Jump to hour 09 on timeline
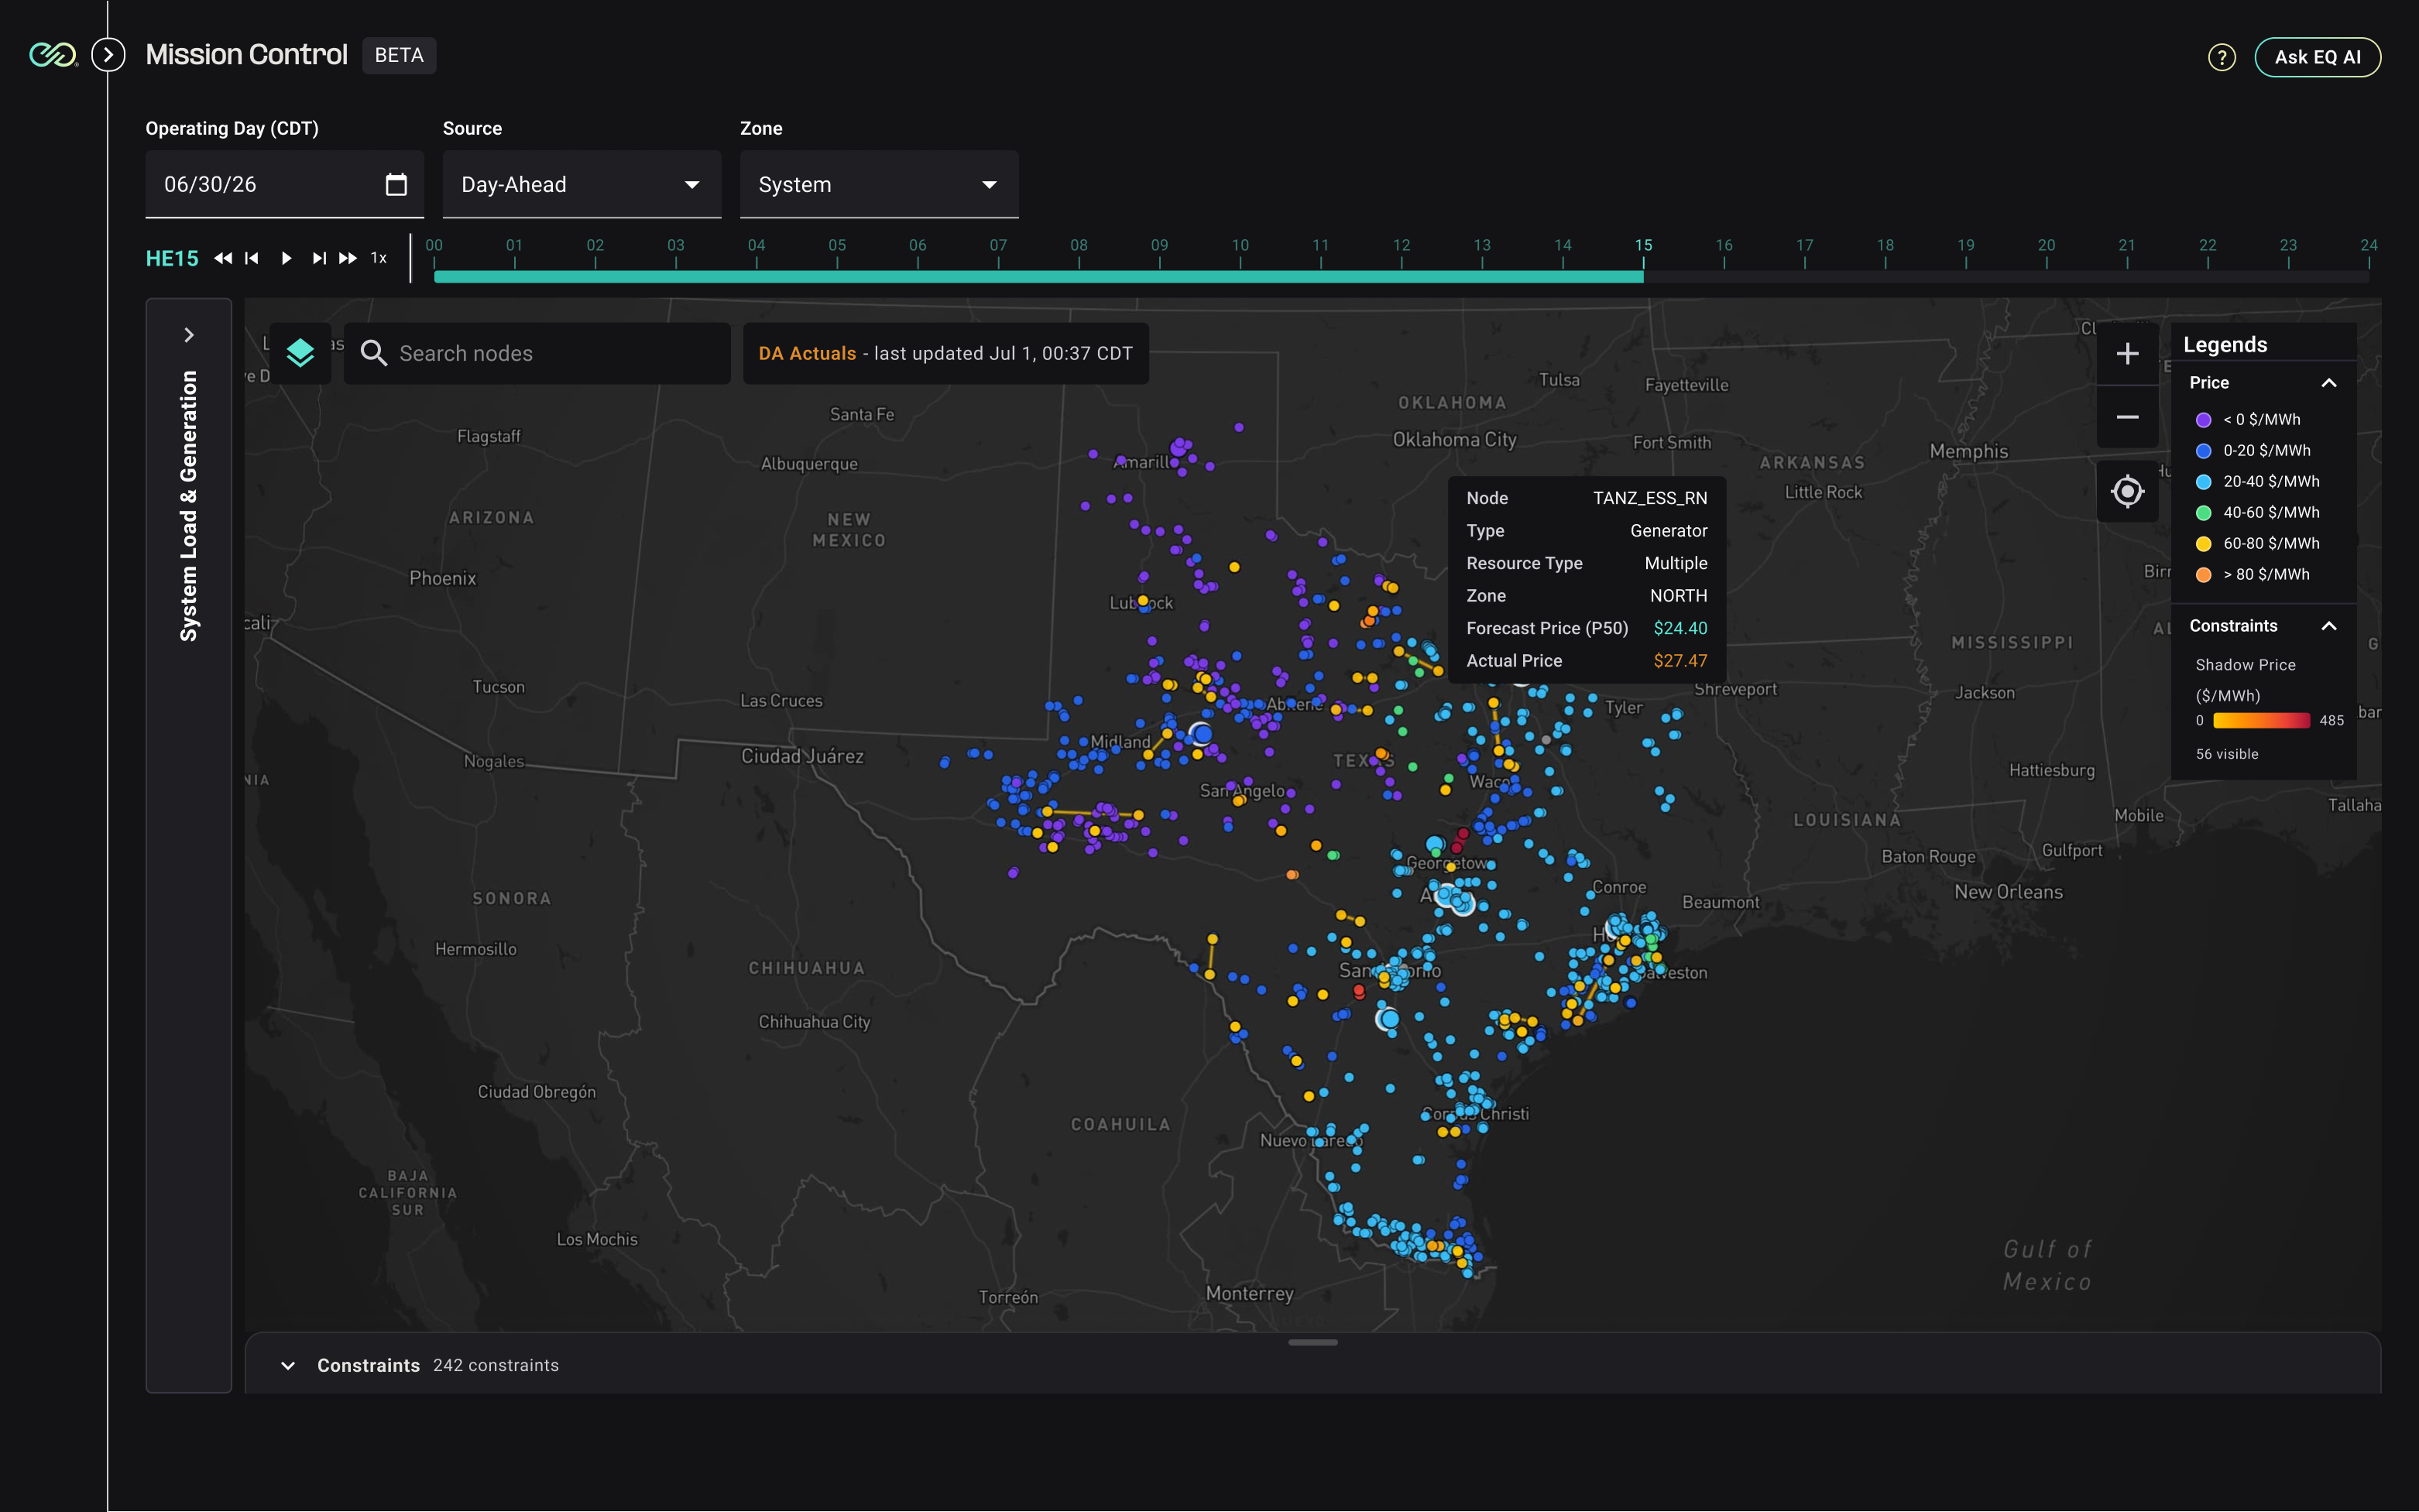The image size is (2419, 1512). pos(1159,245)
